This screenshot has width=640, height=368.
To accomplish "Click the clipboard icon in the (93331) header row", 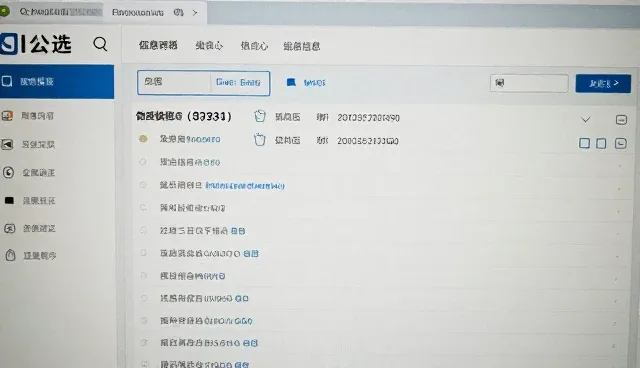I will 260,117.
